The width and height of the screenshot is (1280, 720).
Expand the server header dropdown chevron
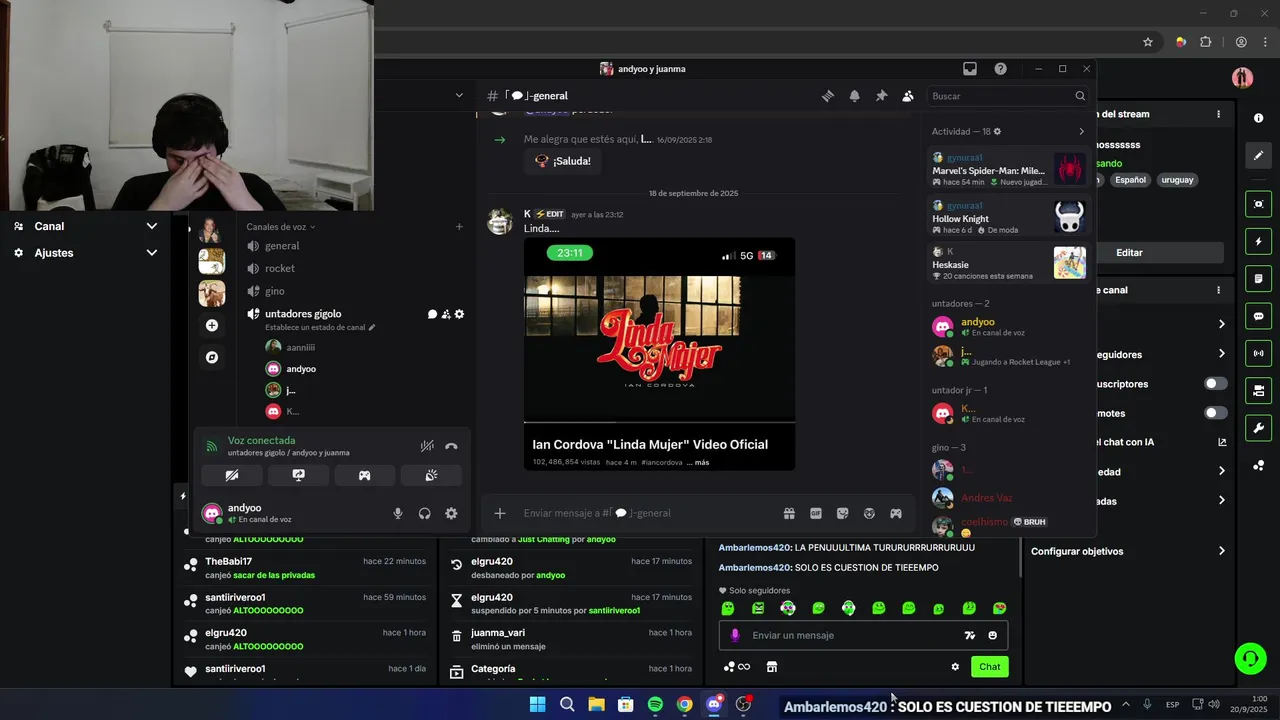click(459, 96)
